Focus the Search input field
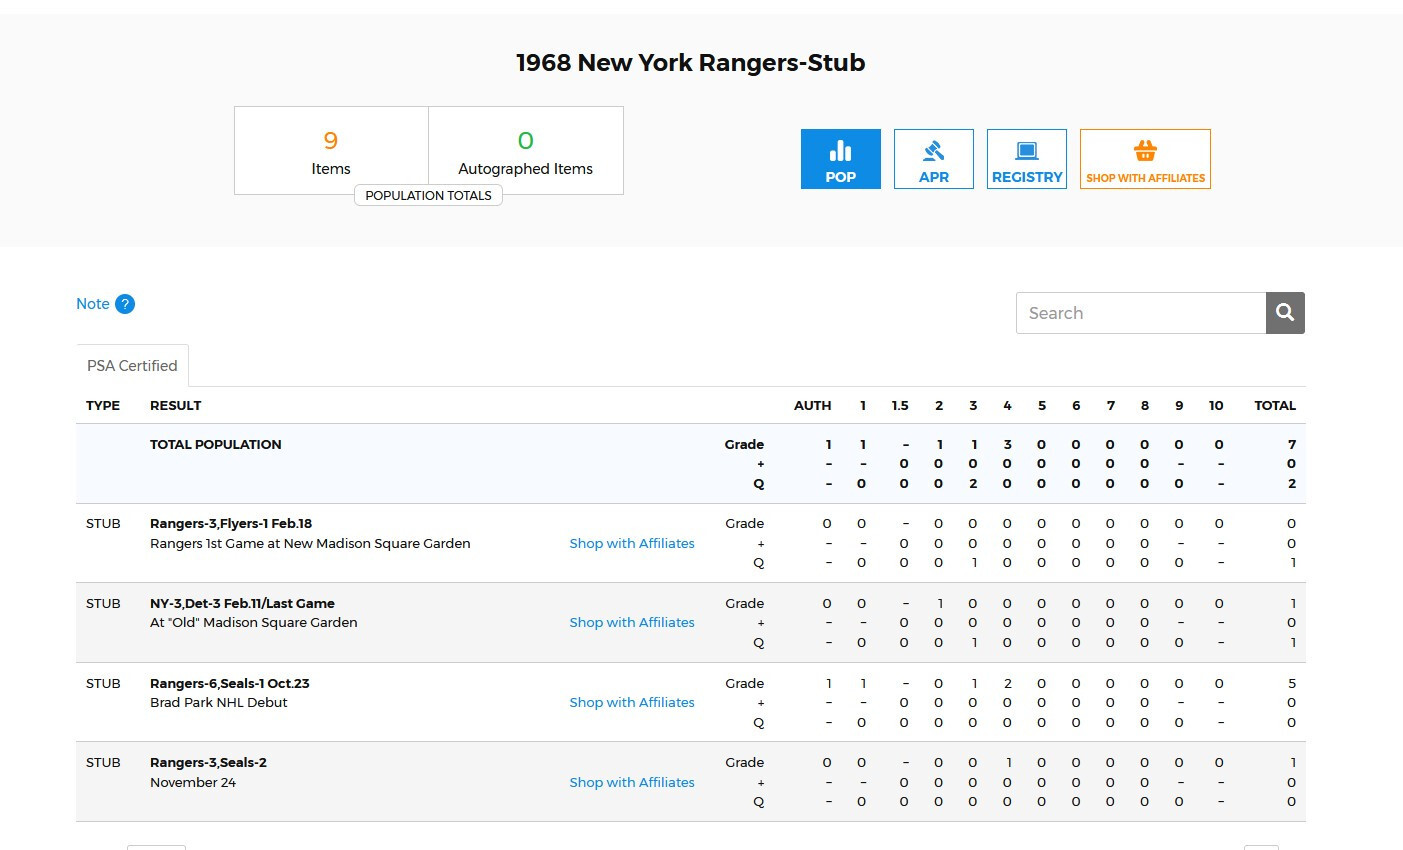Image resolution: width=1403 pixels, height=850 pixels. coord(1140,313)
